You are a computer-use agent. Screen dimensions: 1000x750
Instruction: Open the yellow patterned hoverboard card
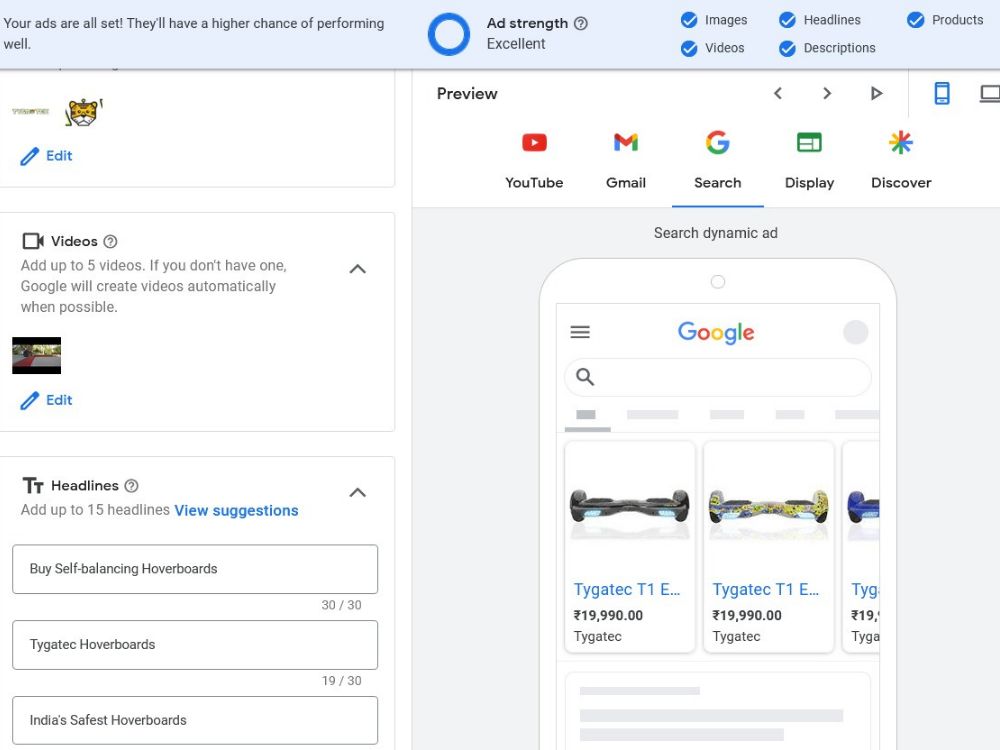coord(768,547)
